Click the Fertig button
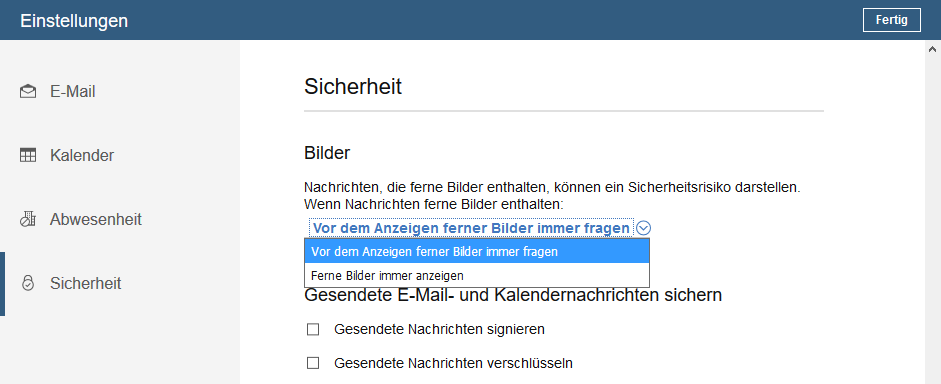941x384 pixels. (891, 20)
